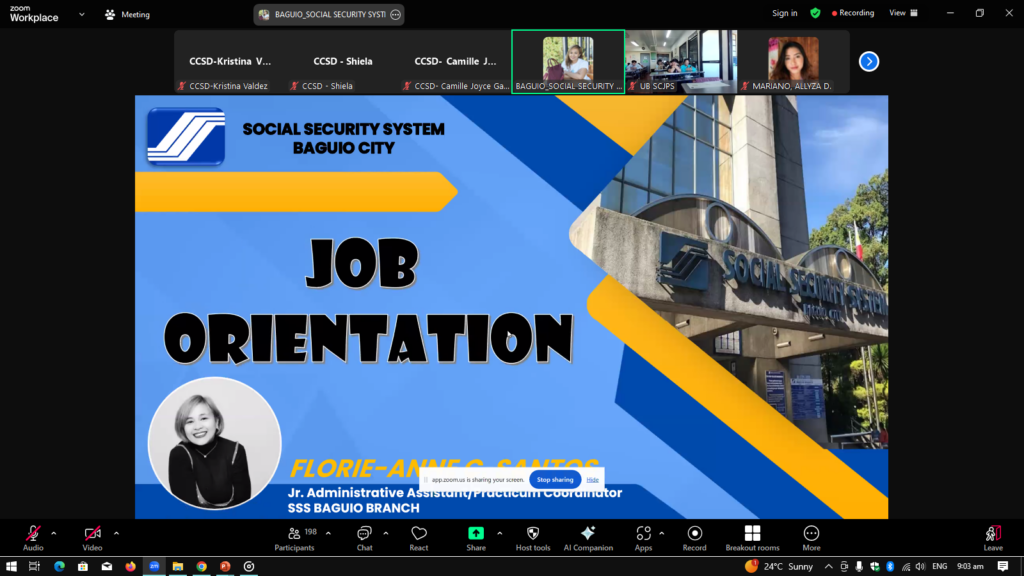Open File Explorer from the taskbar
The image size is (1024, 576).
(x=178, y=566)
